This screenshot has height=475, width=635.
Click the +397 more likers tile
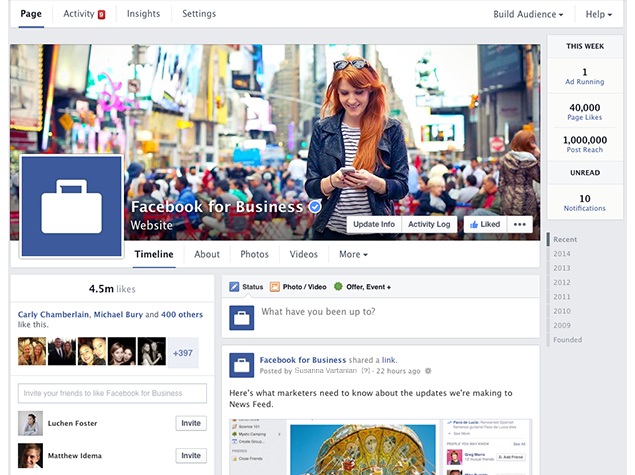click(x=183, y=353)
